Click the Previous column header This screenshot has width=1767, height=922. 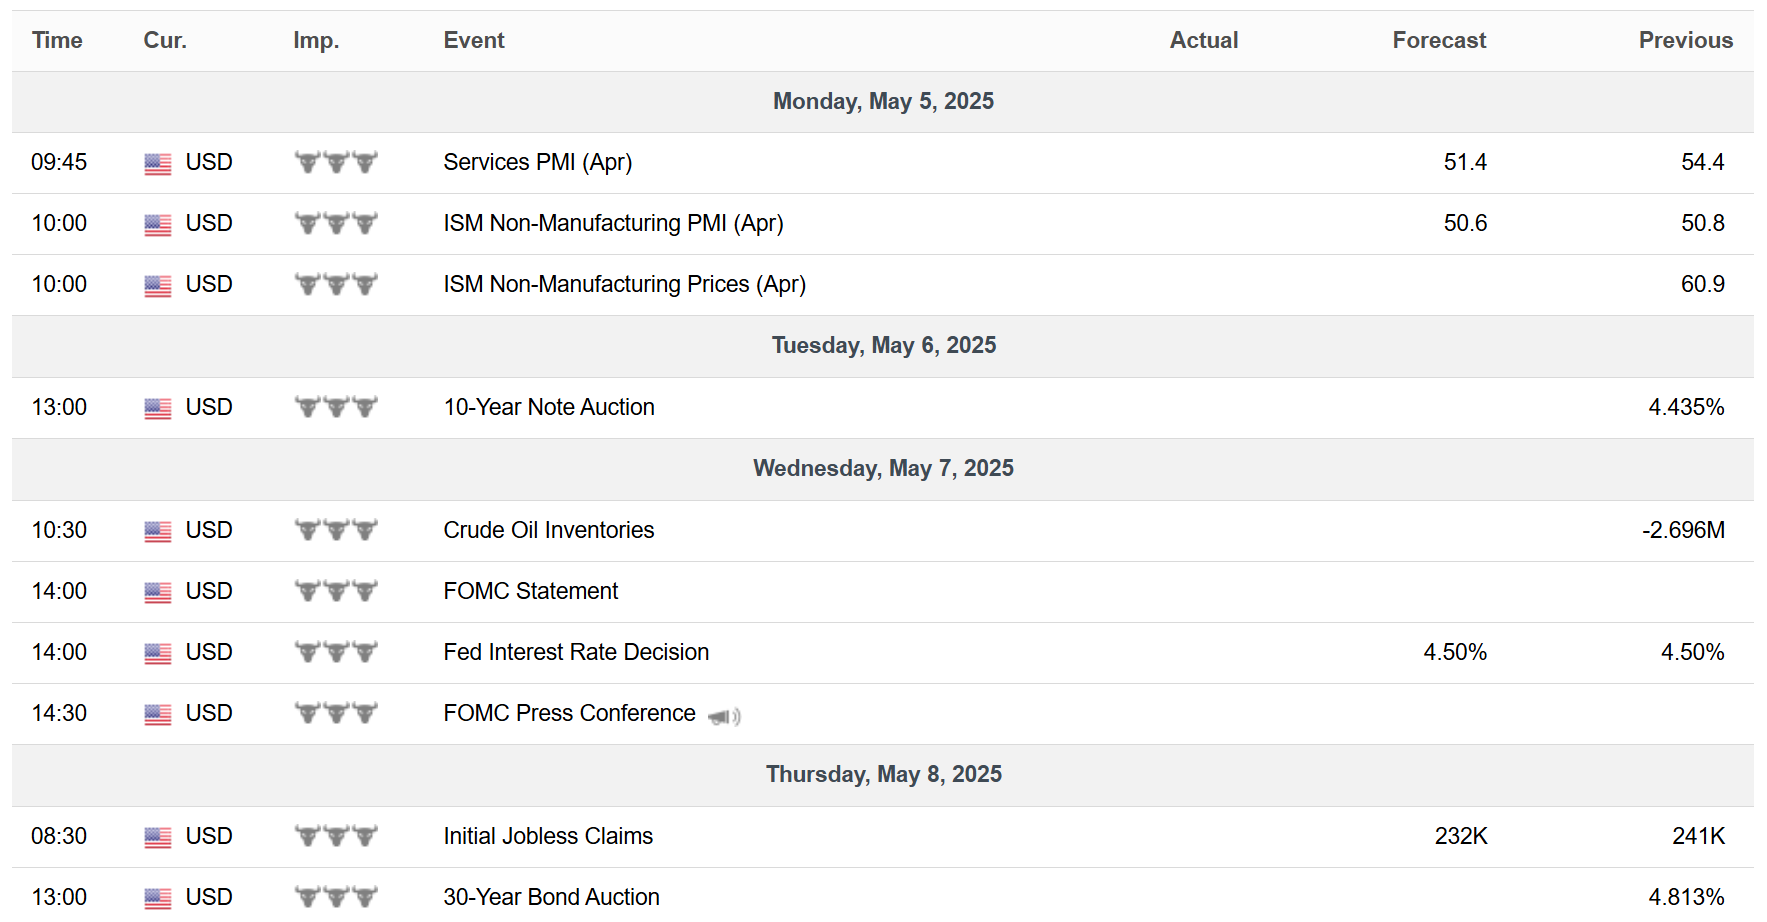point(1685,40)
